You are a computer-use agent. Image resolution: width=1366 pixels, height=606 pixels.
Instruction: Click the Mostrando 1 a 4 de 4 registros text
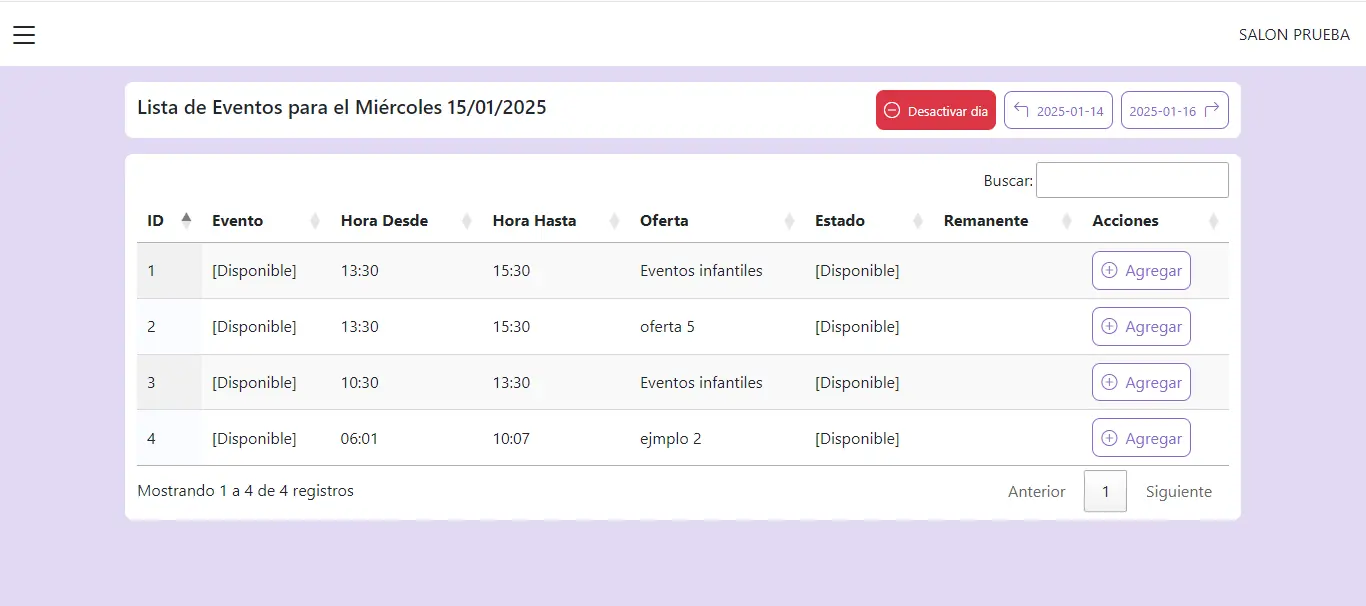pyautogui.click(x=245, y=491)
